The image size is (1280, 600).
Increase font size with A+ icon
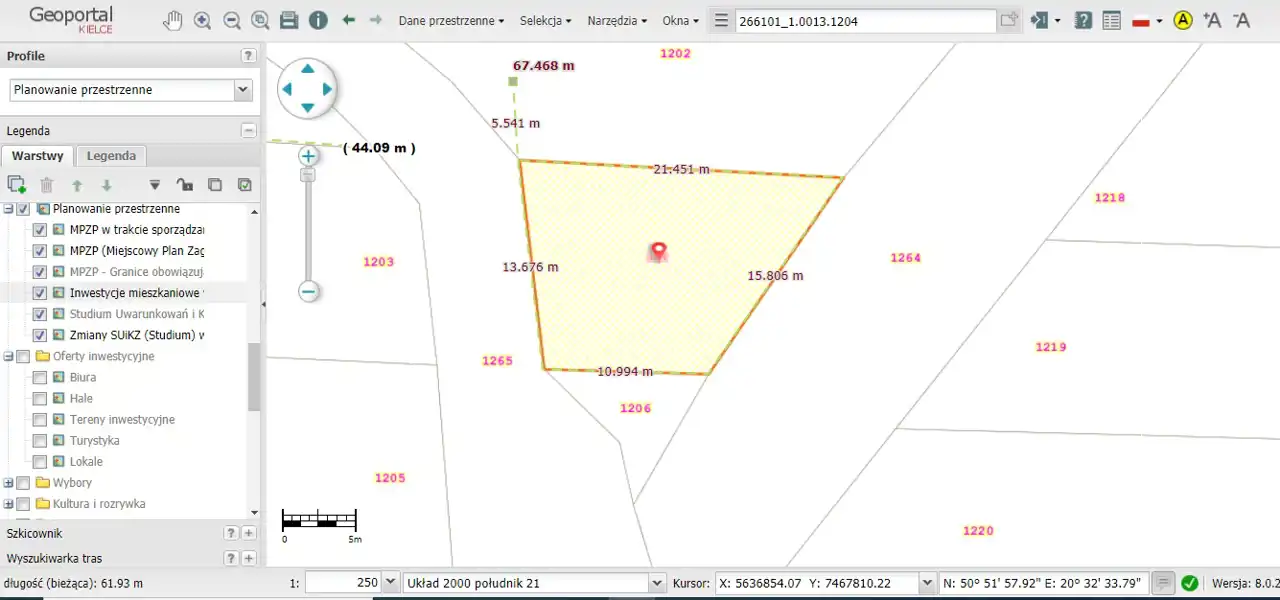(1212, 20)
